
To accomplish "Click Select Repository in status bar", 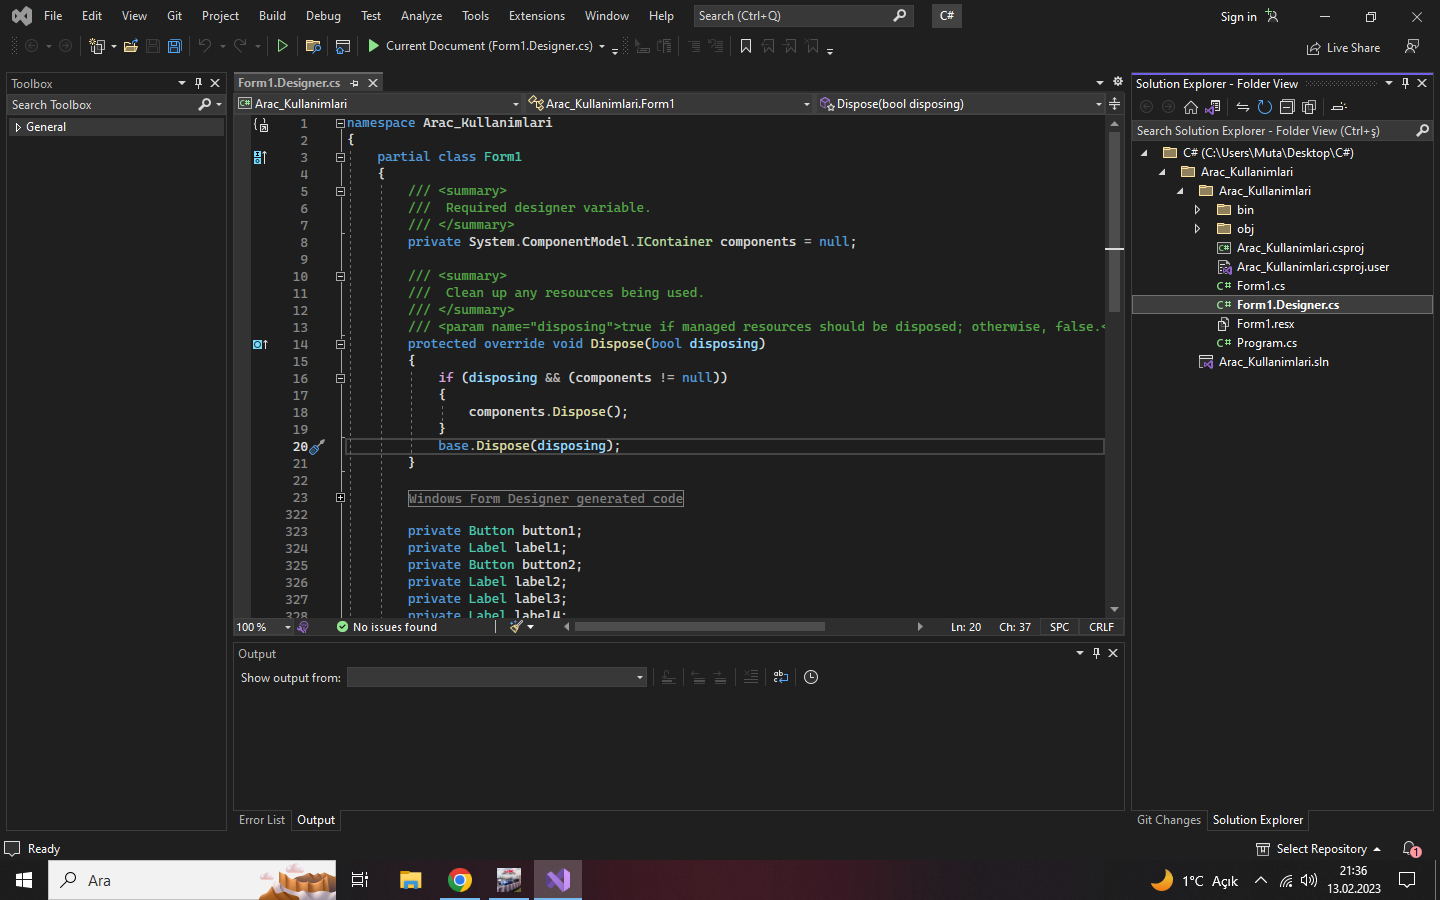I will coord(1320,849).
